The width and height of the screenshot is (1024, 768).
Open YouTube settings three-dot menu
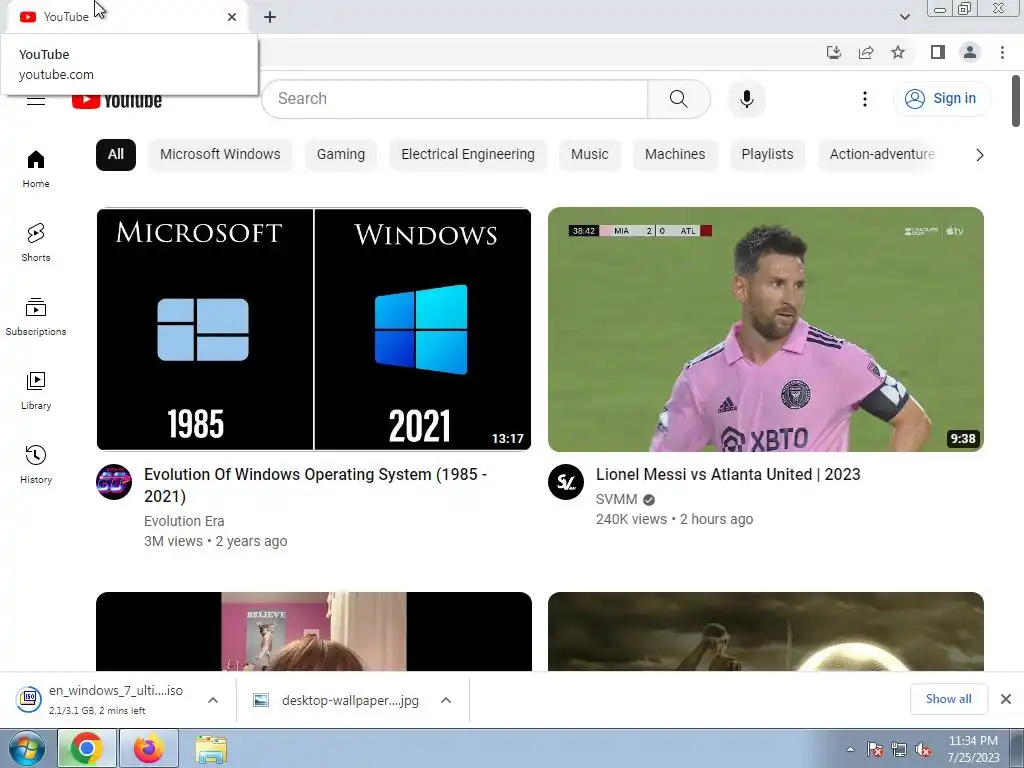[865, 99]
